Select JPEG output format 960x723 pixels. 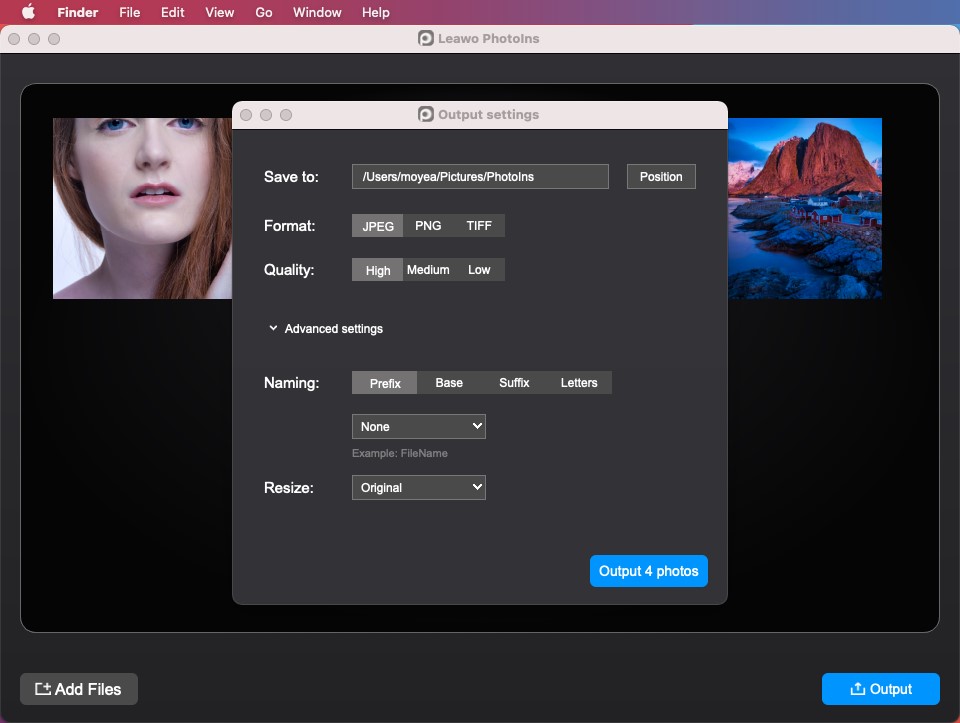pos(378,226)
